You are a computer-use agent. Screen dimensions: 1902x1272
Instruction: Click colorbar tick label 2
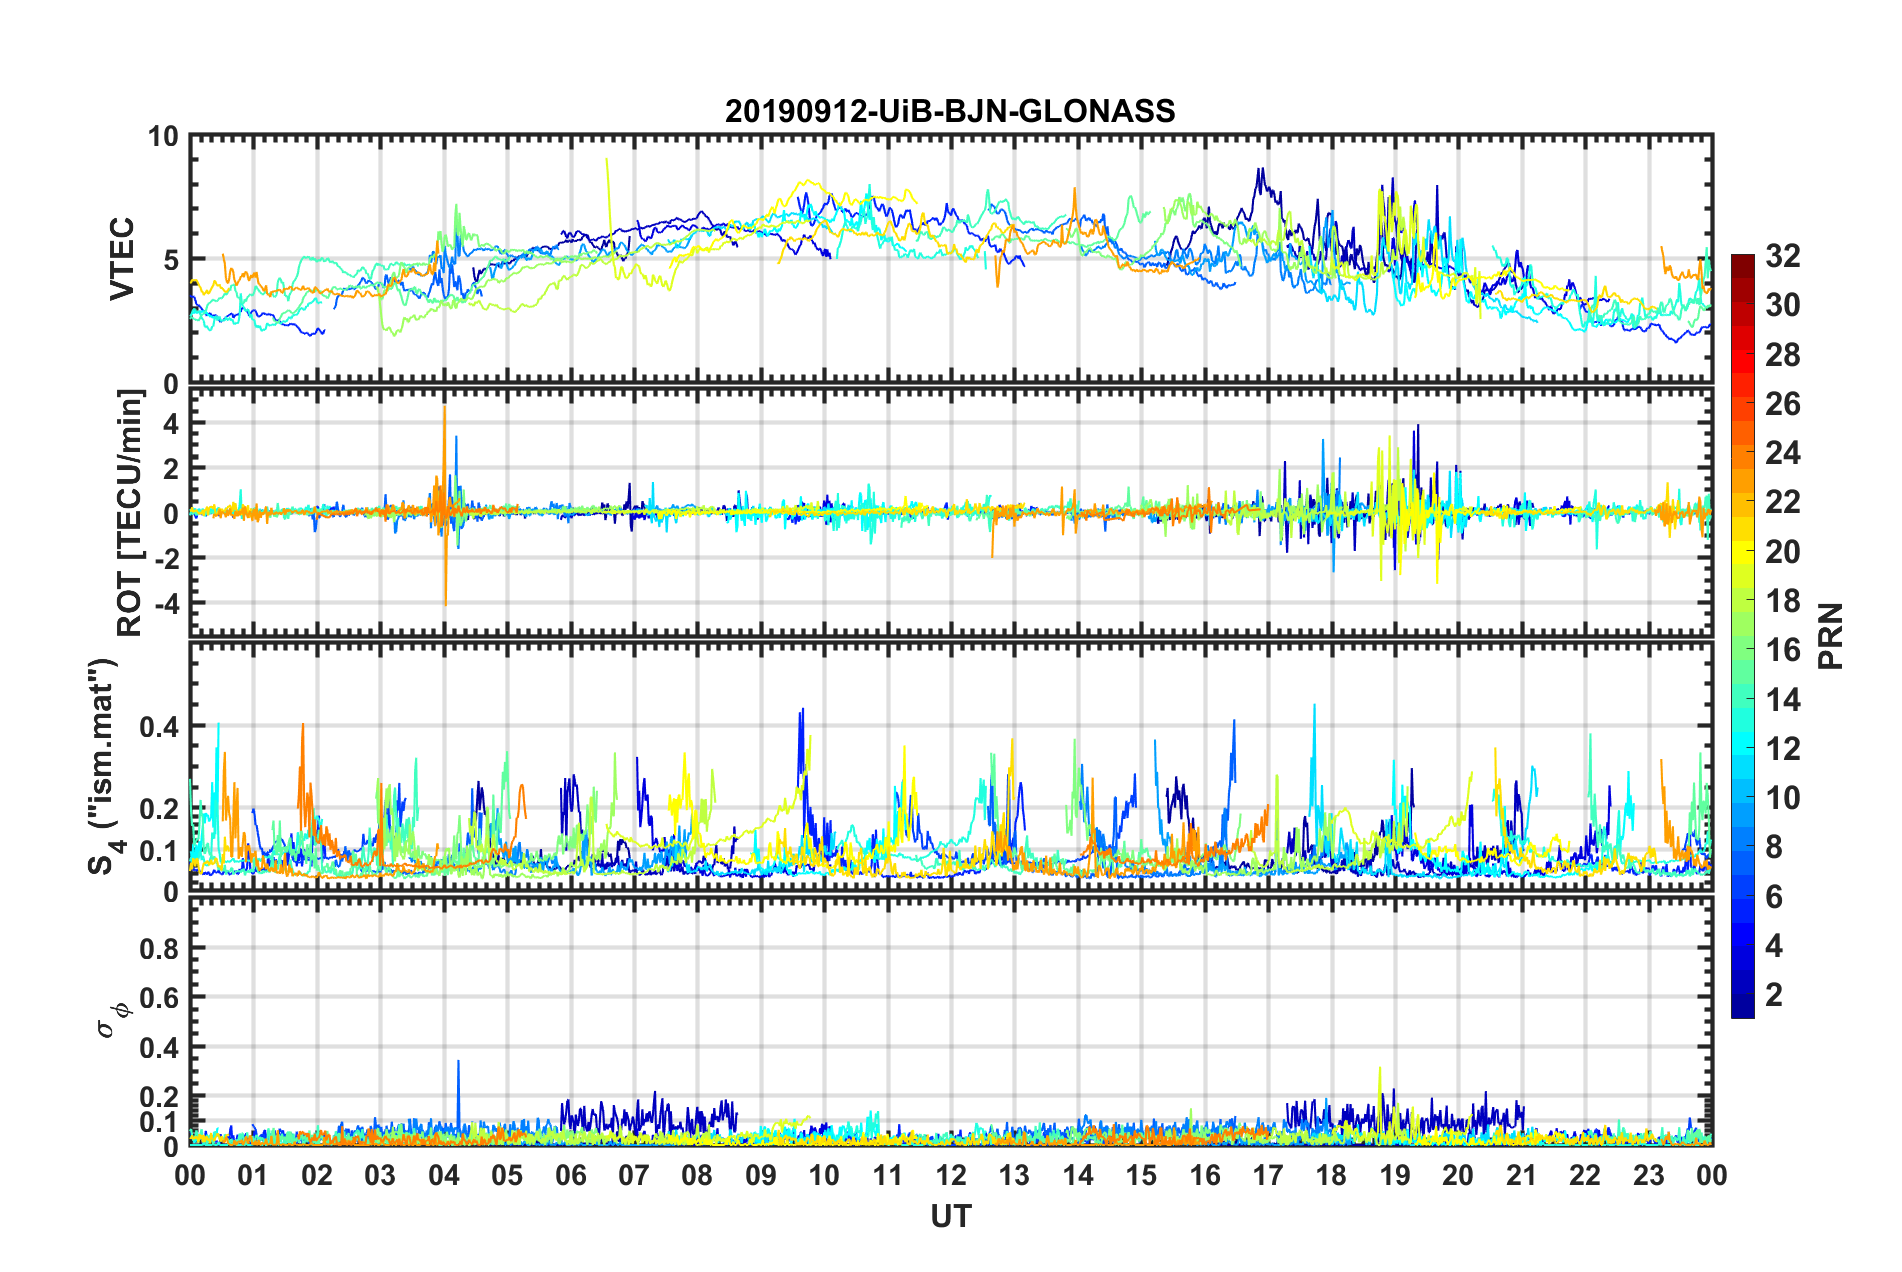pos(1774,994)
